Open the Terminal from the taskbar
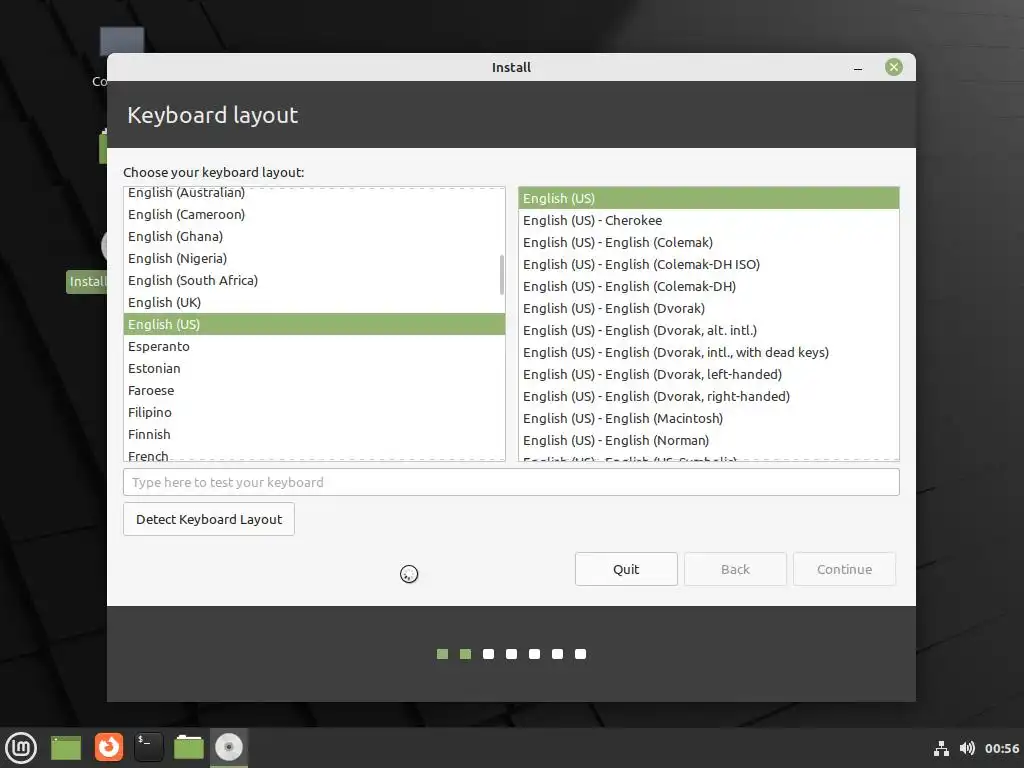The height and width of the screenshot is (768, 1024). 149,747
